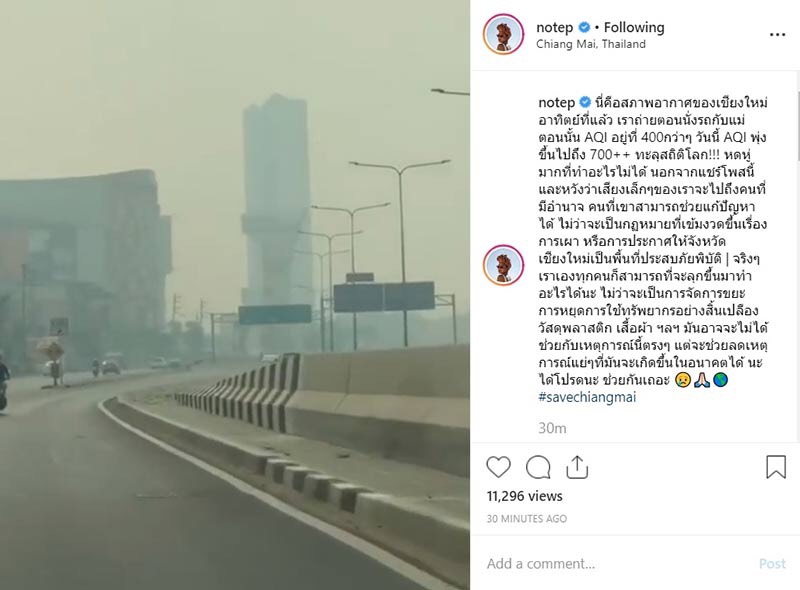The width and height of the screenshot is (800, 590).
Task: Share the post using the share icon
Action: pyautogui.click(x=577, y=467)
